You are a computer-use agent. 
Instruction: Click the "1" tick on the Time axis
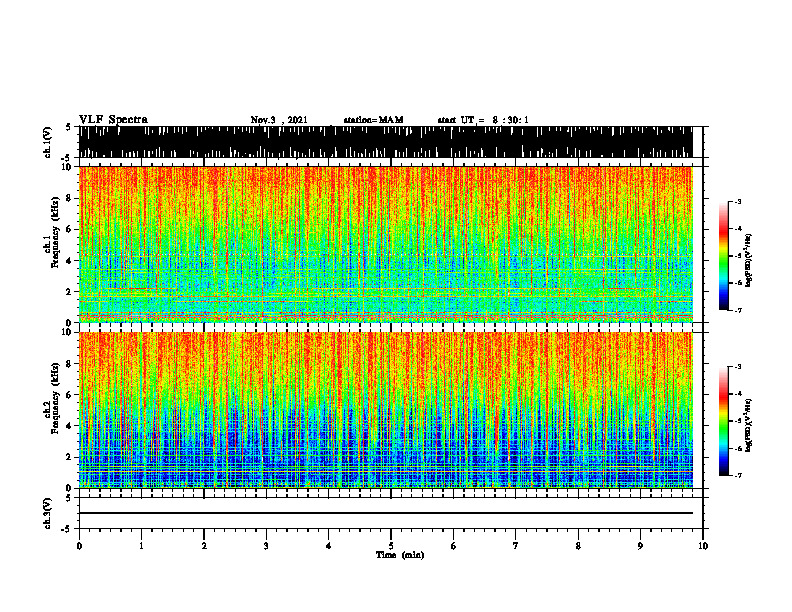141,546
